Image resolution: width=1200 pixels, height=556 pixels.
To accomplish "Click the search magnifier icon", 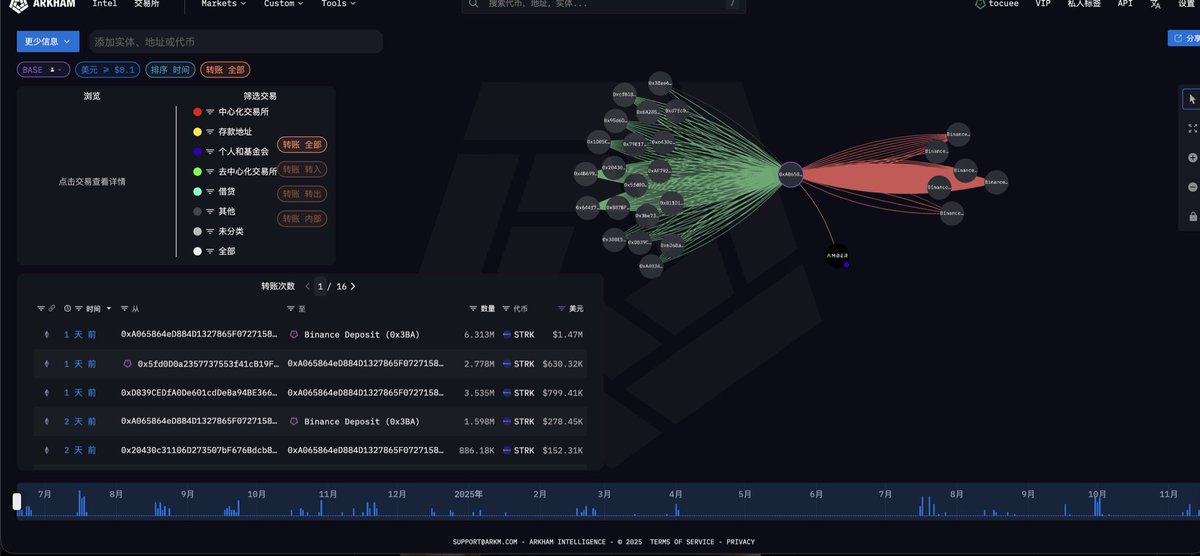I will click(473, 4).
